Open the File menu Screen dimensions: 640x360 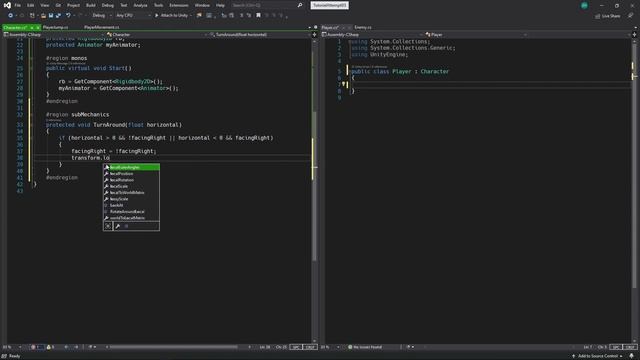point(18,5)
